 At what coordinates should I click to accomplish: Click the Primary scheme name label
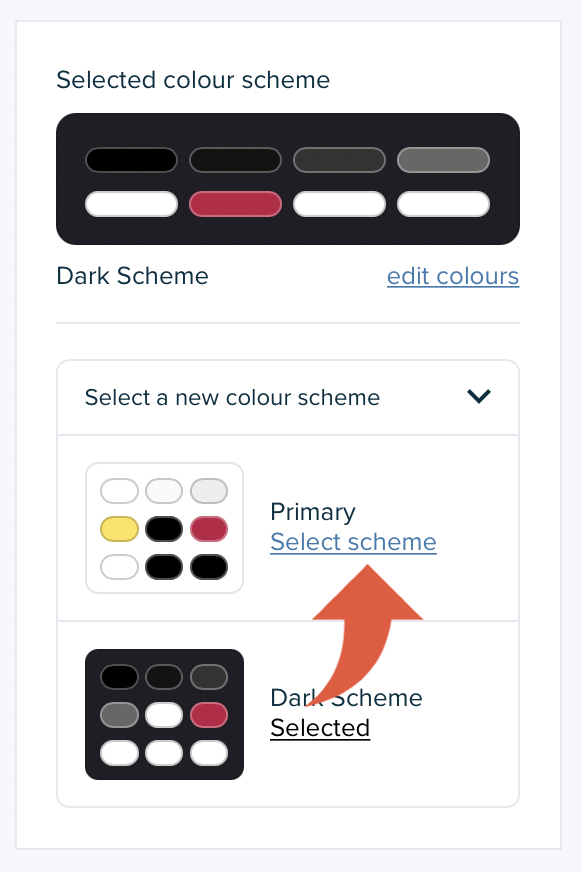click(x=312, y=512)
